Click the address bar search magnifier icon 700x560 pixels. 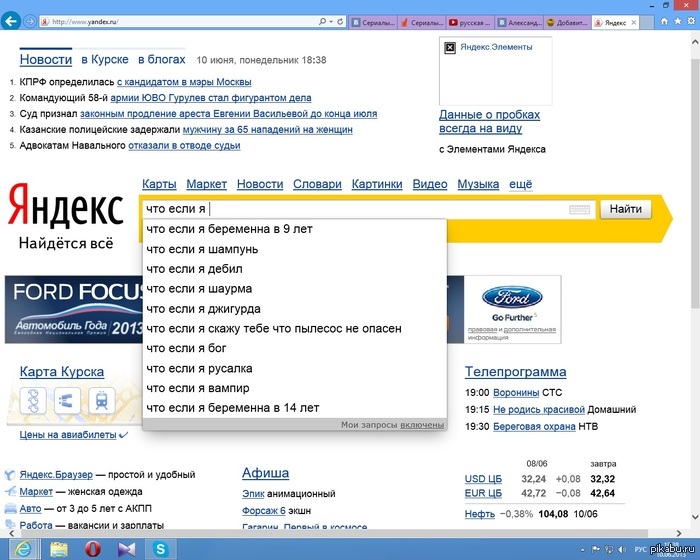[322, 21]
